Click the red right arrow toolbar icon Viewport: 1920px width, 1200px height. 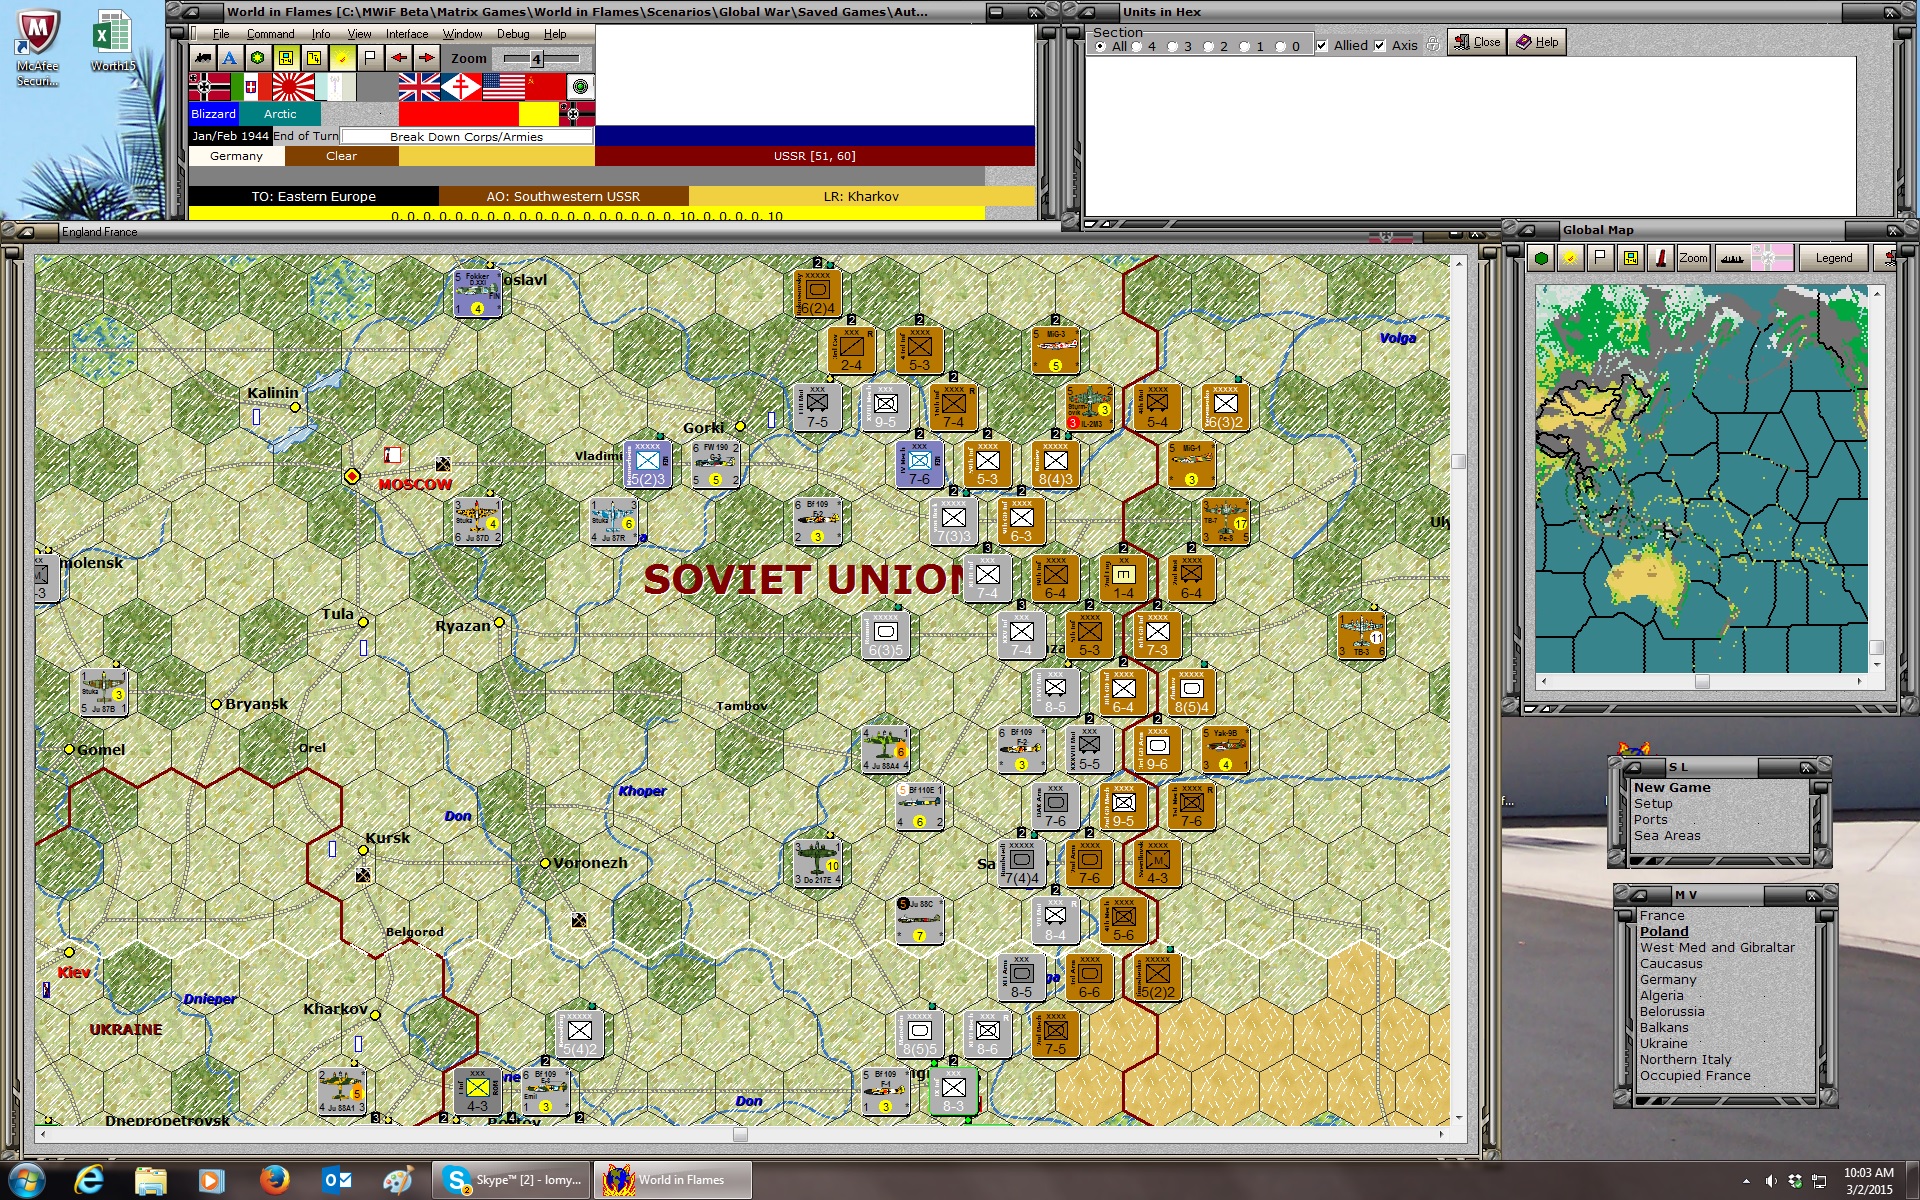[x=427, y=58]
